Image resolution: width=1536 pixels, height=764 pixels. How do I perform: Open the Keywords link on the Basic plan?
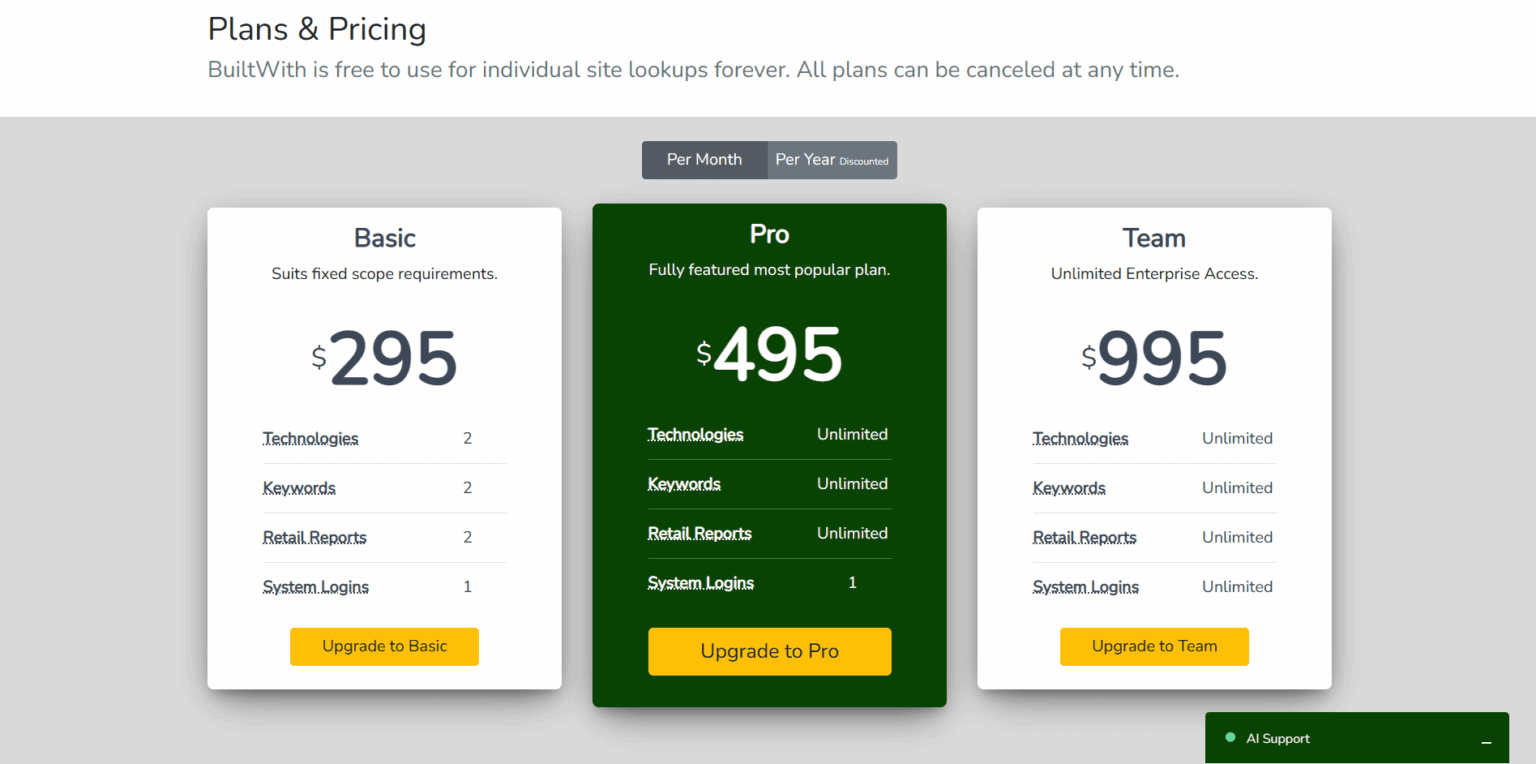(x=299, y=487)
